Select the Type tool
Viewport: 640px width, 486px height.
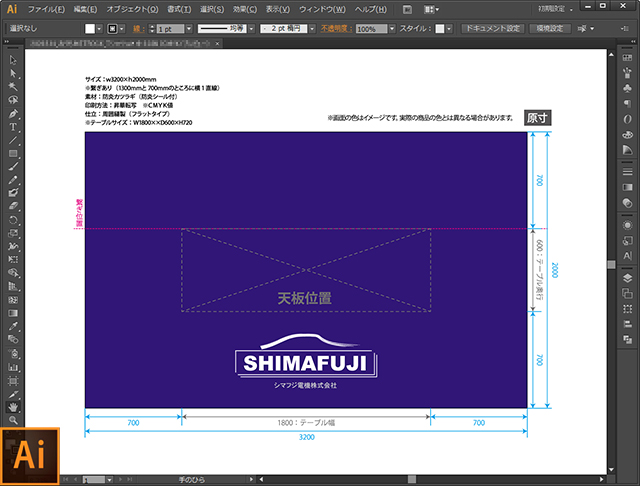coord(13,127)
